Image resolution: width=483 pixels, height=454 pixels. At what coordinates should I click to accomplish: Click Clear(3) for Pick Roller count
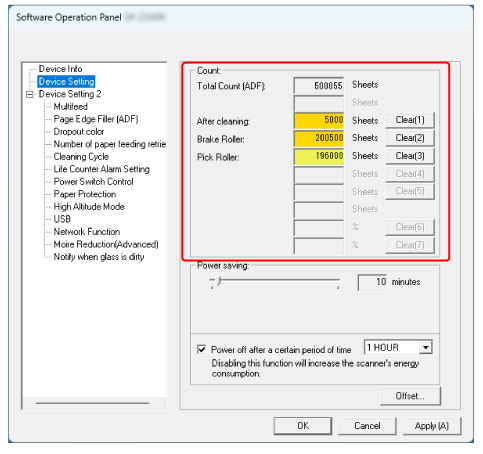pyautogui.click(x=410, y=156)
